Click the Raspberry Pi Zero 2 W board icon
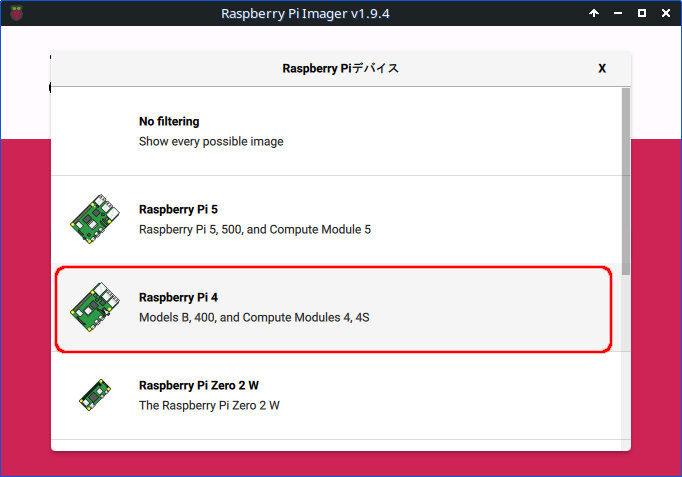682x477 pixels. [95, 395]
